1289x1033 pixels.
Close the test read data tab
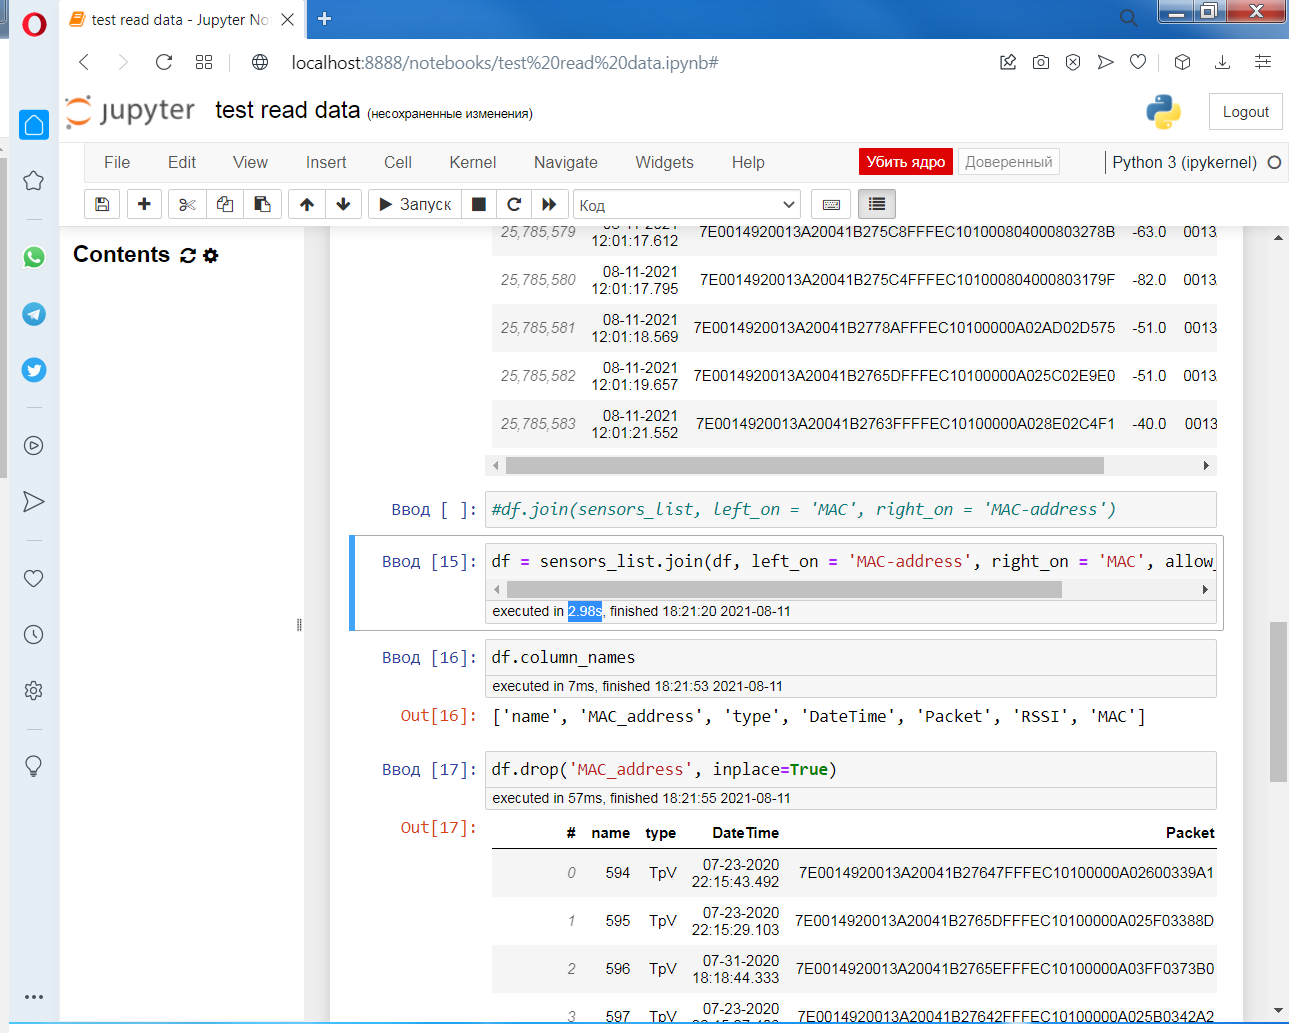(288, 19)
